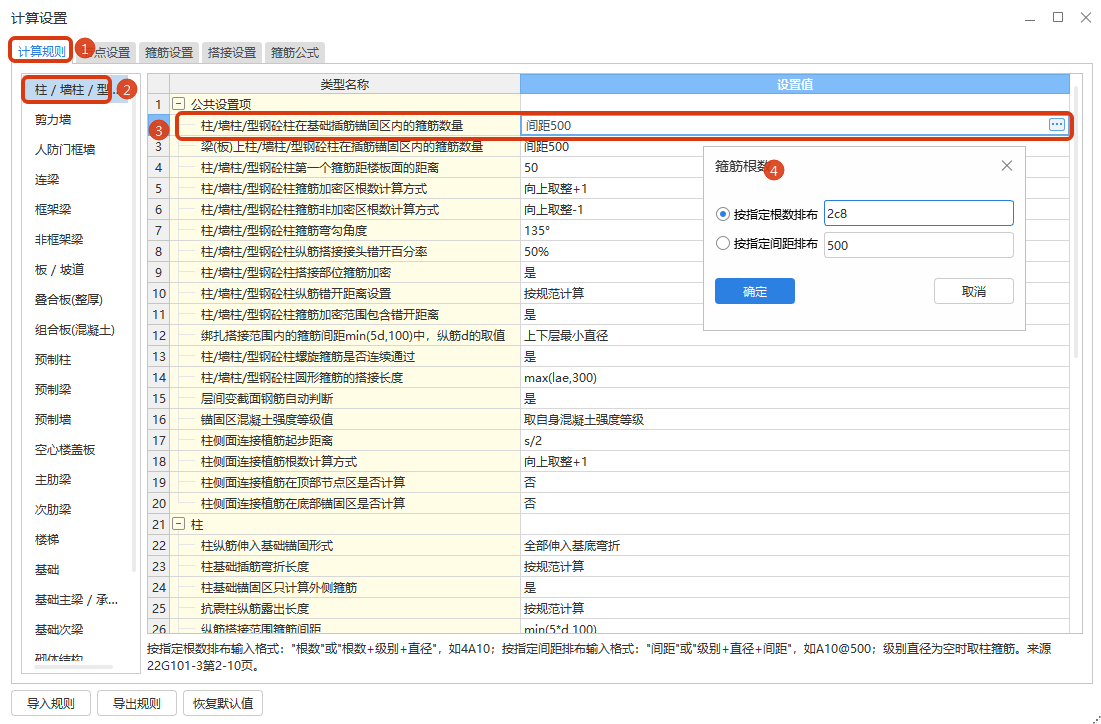Select 基础主梁 / 承... in the category list
Viewport: 1101px width, 724px height.
click(77, 600)
